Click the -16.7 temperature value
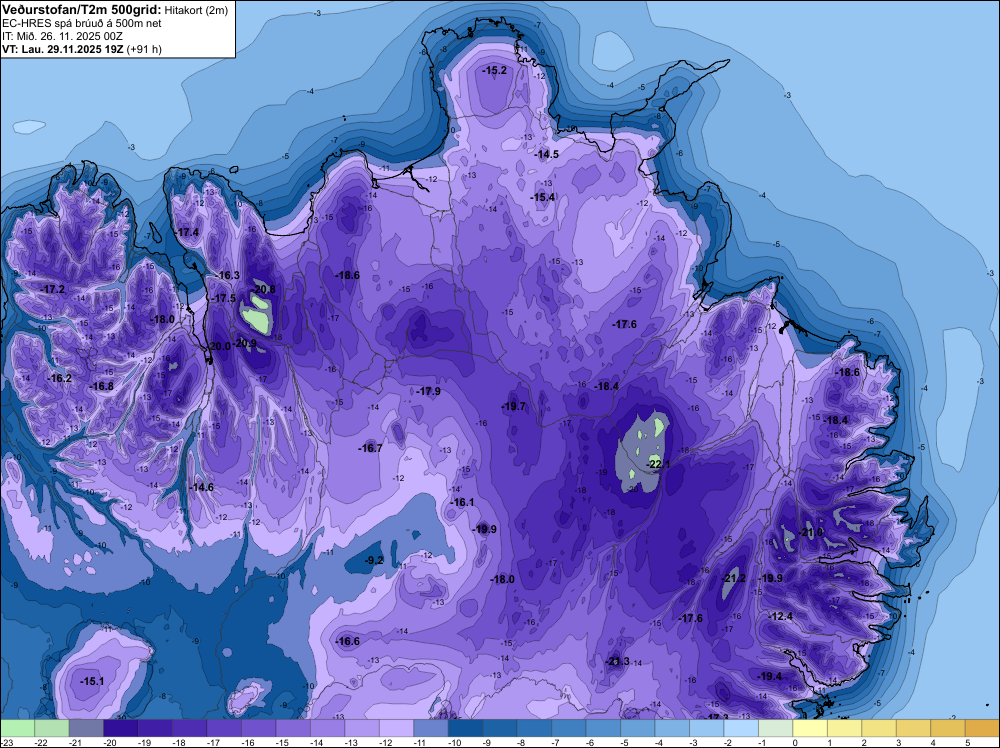1000x748 pixels. point(371,448)
